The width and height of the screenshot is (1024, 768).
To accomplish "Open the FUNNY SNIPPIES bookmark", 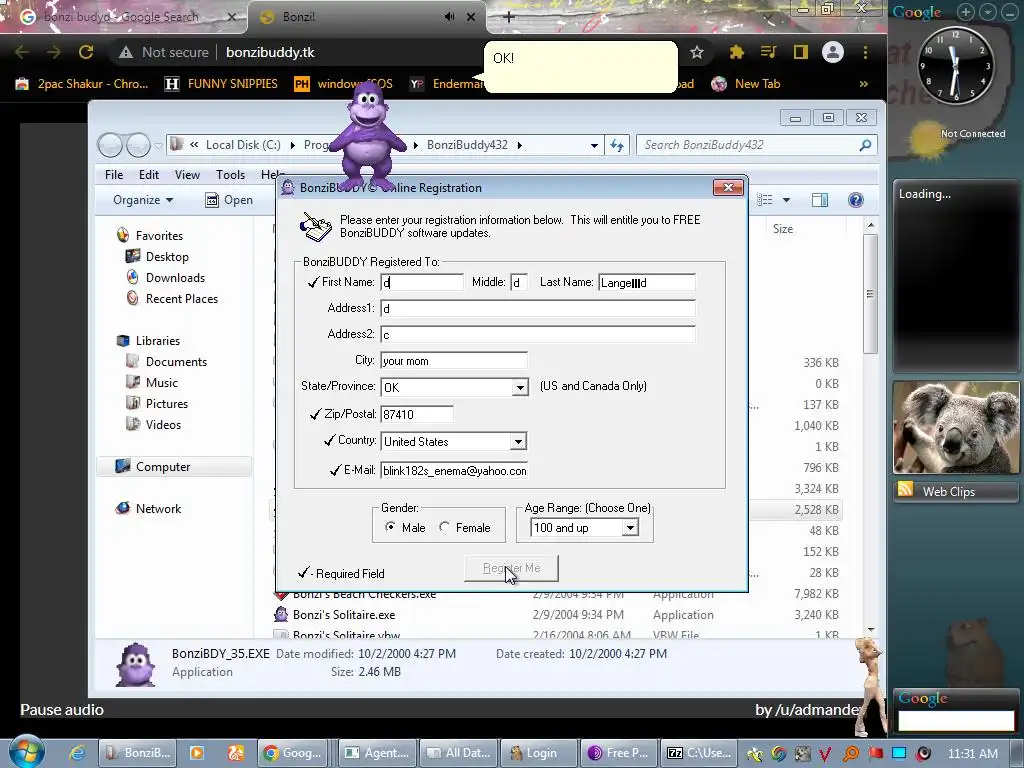I will [221, 84].
